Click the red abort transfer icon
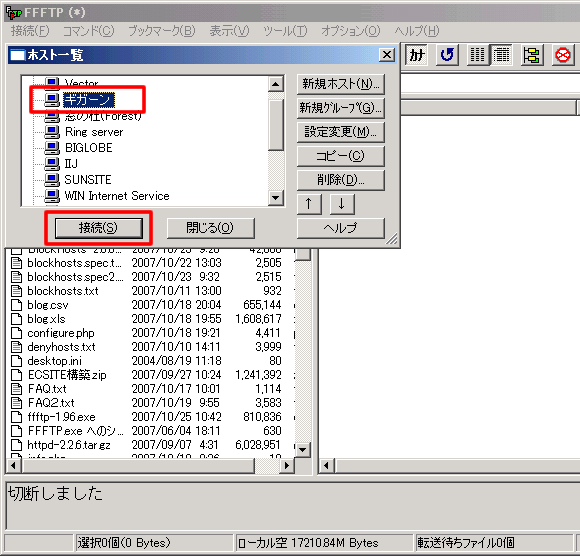This screenshot has width=580, height=556. point(563,55)
